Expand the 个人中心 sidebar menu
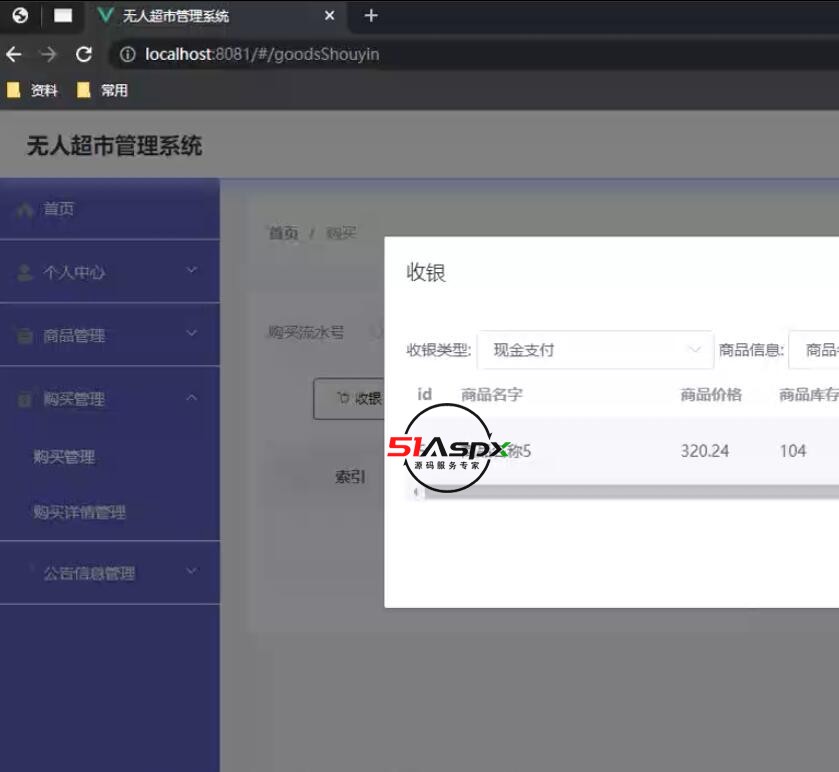Image resolution: width=839 pixels, height=772 pixels. click(109, 272)
